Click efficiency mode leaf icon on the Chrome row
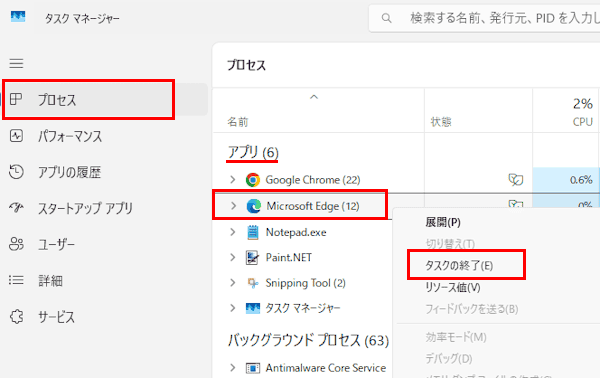The width and height of the screenshot is (600, 378). tap(515, 179)
